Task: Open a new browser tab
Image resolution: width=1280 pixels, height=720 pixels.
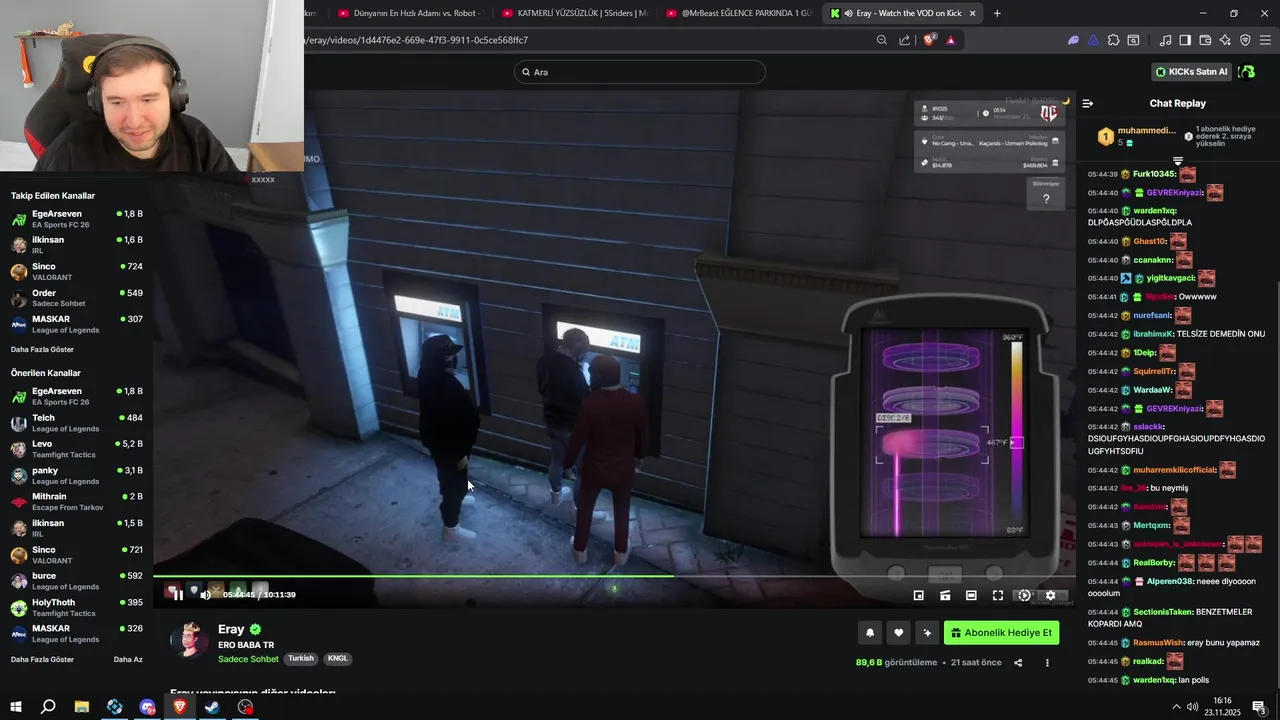Action: [x=997, y=13]
